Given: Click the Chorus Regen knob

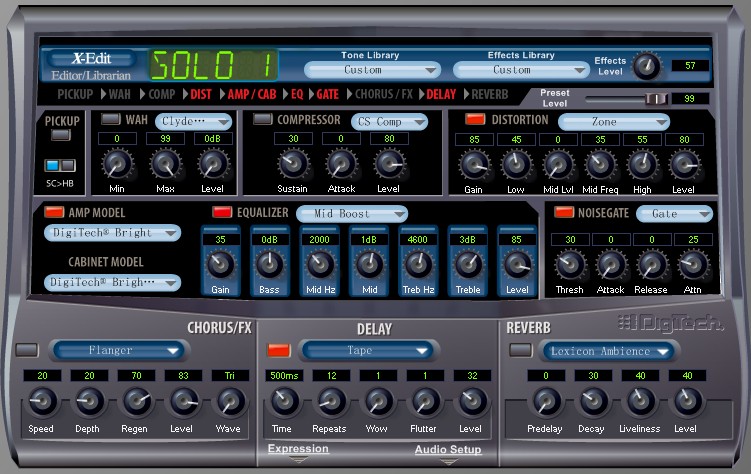Looking at the screenshot, I should pos(136,401).
